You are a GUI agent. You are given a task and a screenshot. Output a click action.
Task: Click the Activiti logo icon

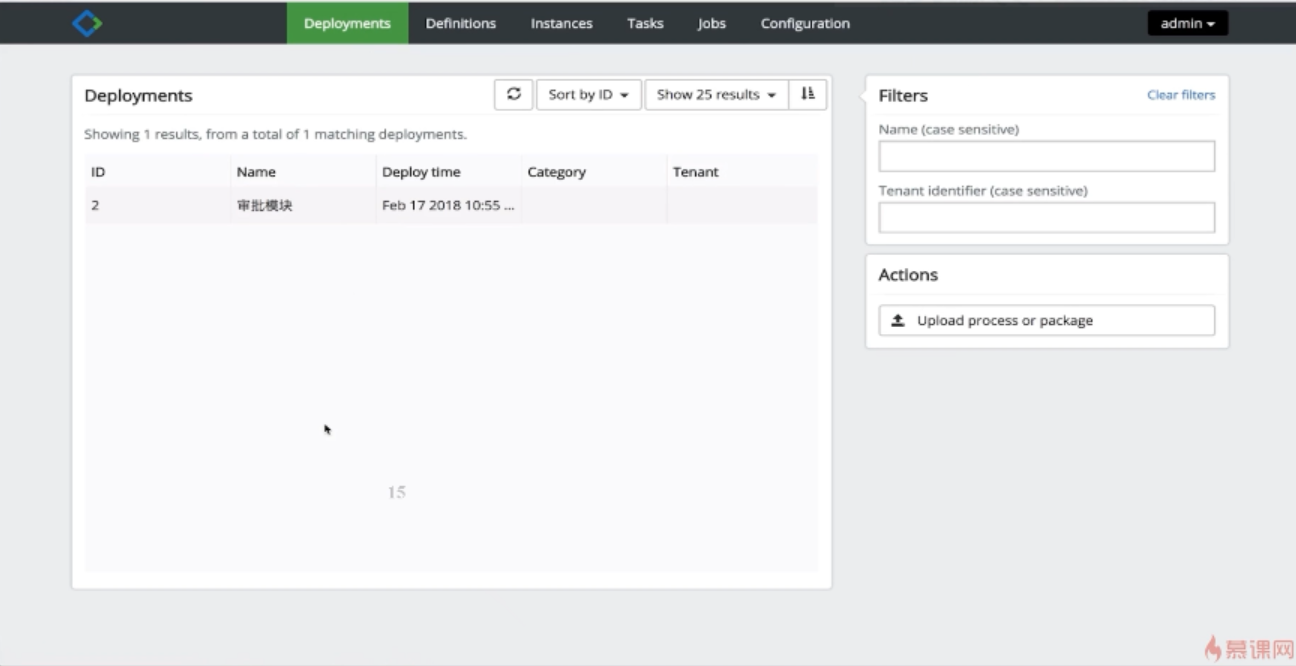click(x=87, y=23)
